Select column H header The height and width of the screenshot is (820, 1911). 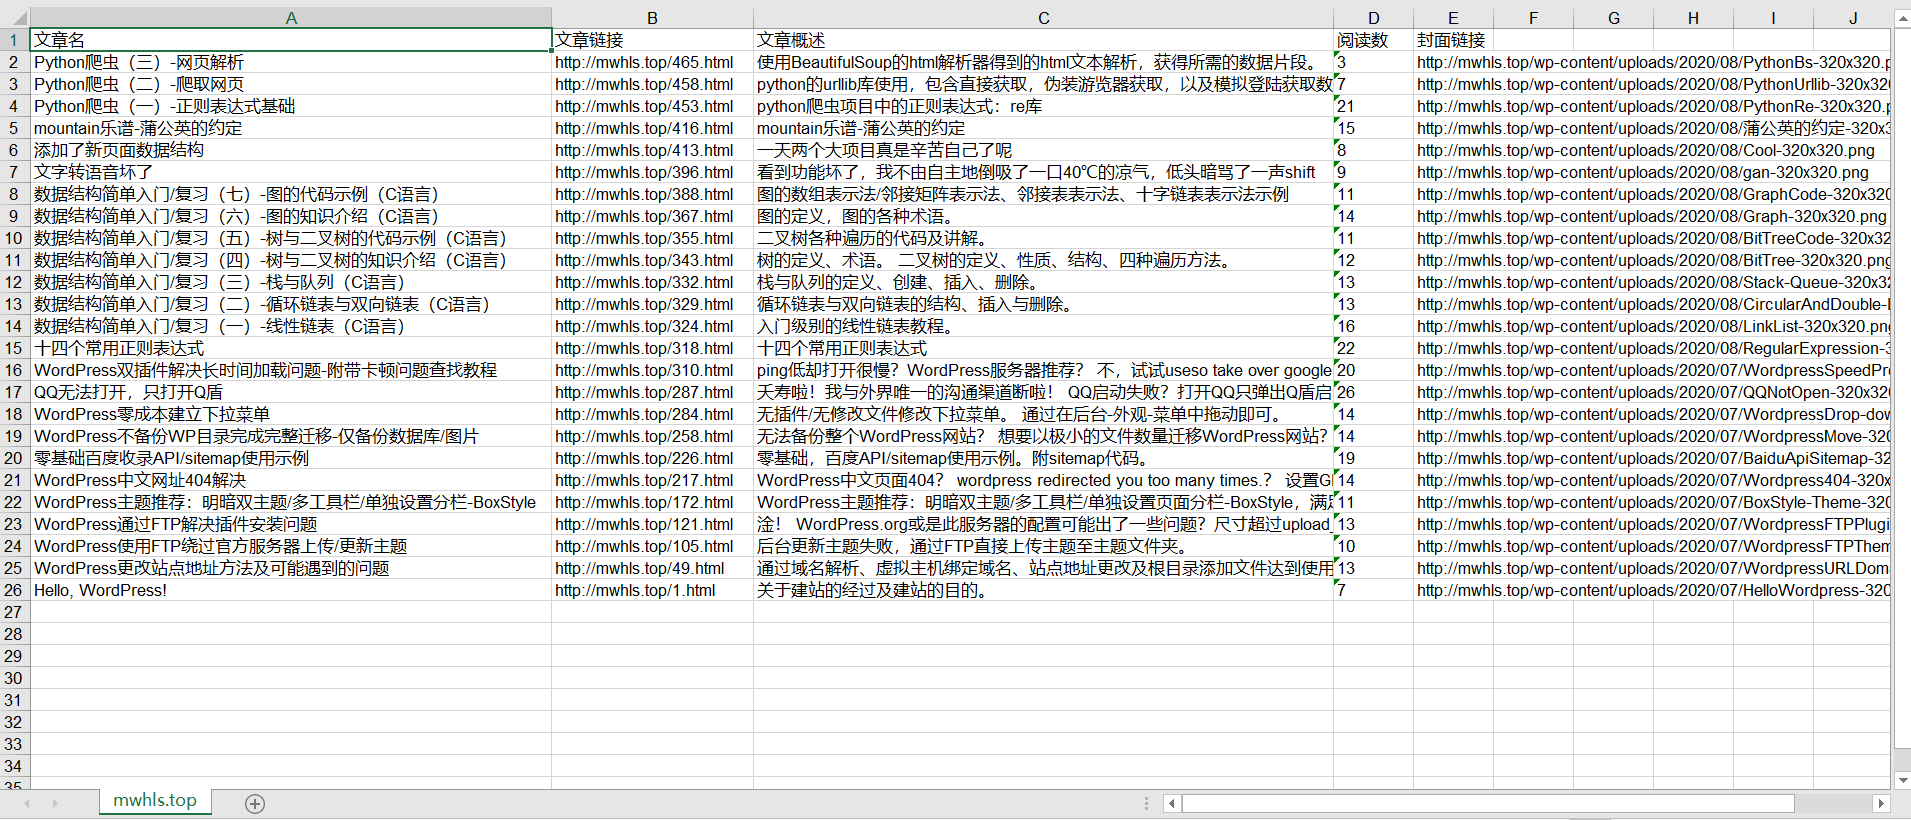[x=1693, y=17]
